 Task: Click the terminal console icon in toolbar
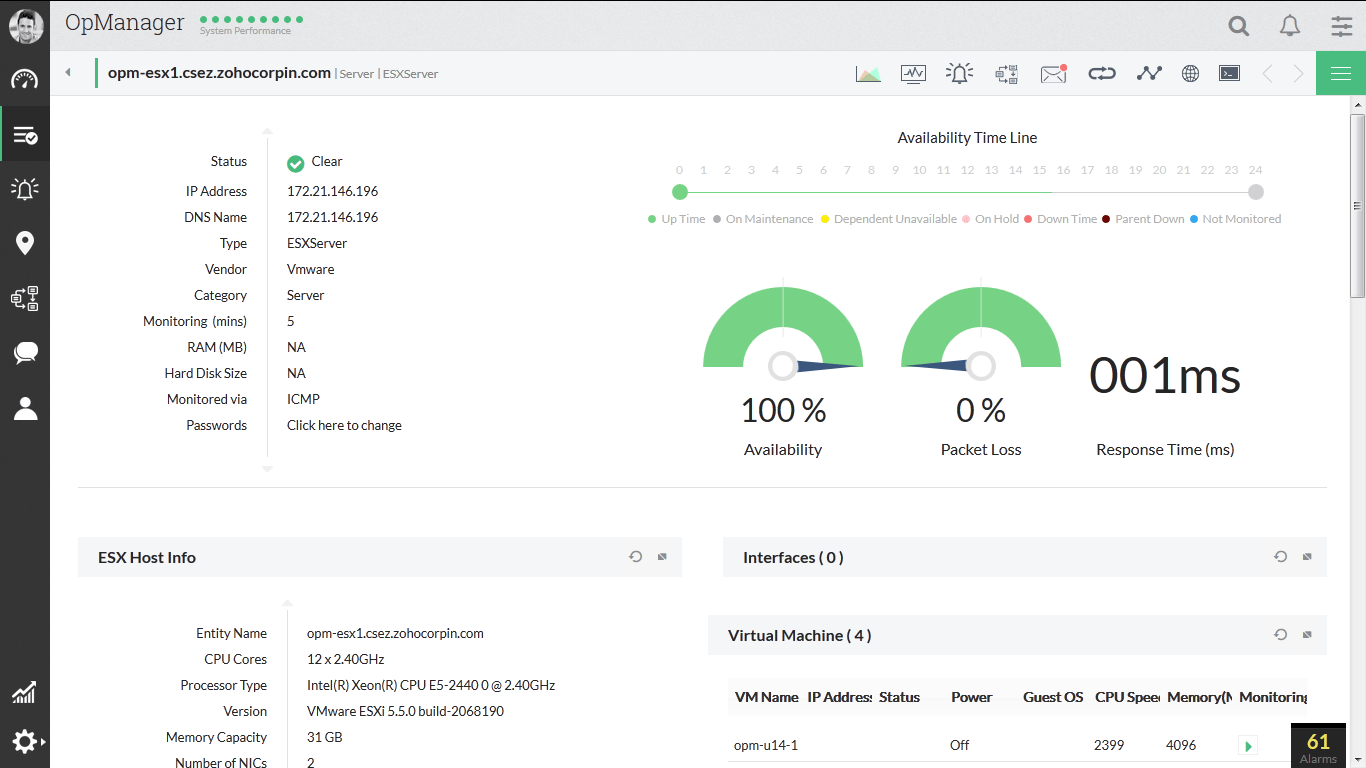coord(1229,73)
